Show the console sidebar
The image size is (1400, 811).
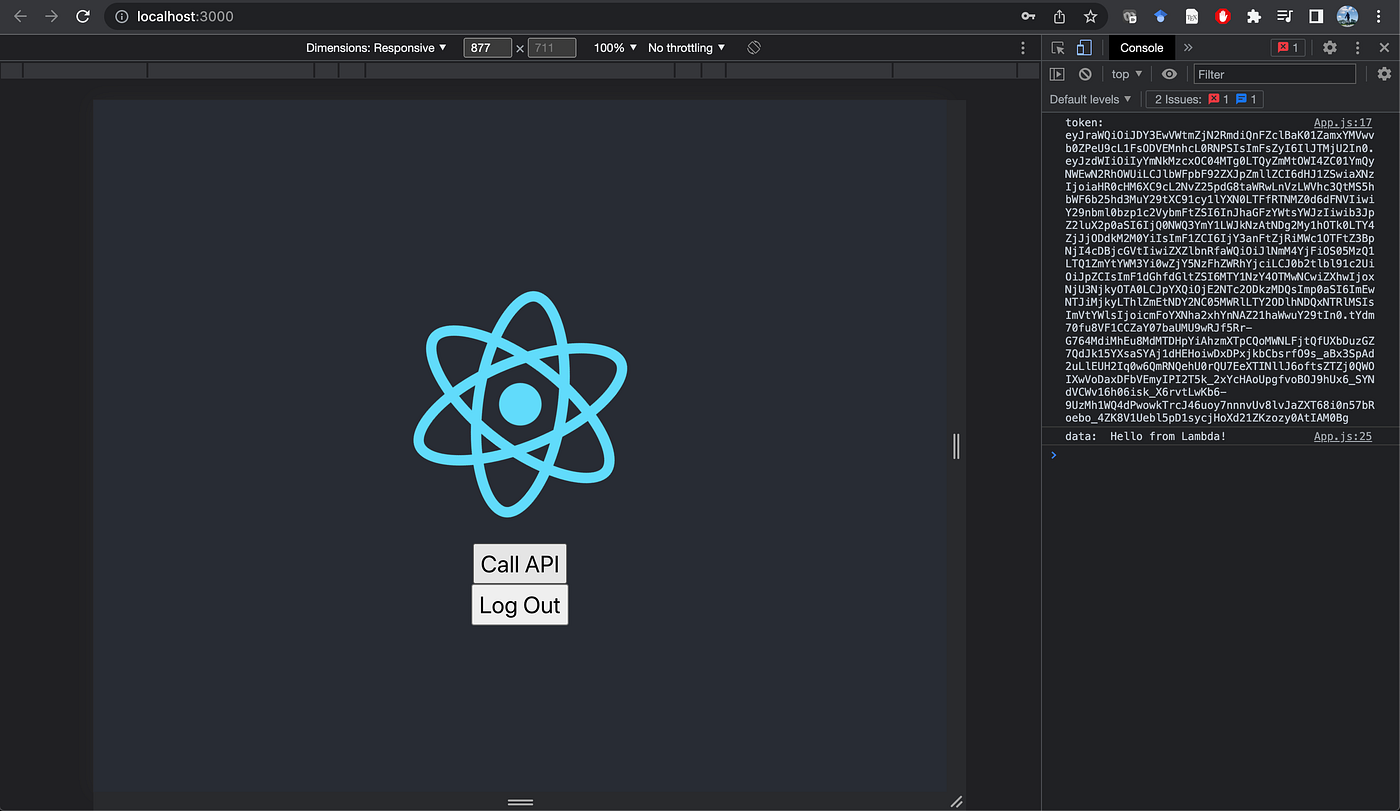point(1057,74)
